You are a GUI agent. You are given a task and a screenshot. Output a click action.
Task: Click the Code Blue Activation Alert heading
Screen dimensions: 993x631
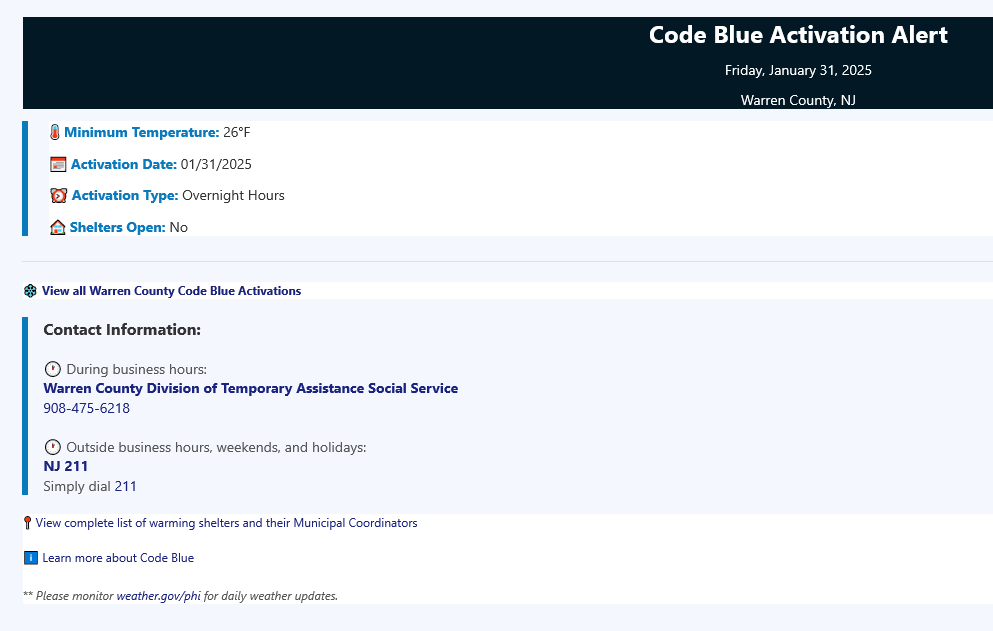pyautogui.click(x=798, y=35)
